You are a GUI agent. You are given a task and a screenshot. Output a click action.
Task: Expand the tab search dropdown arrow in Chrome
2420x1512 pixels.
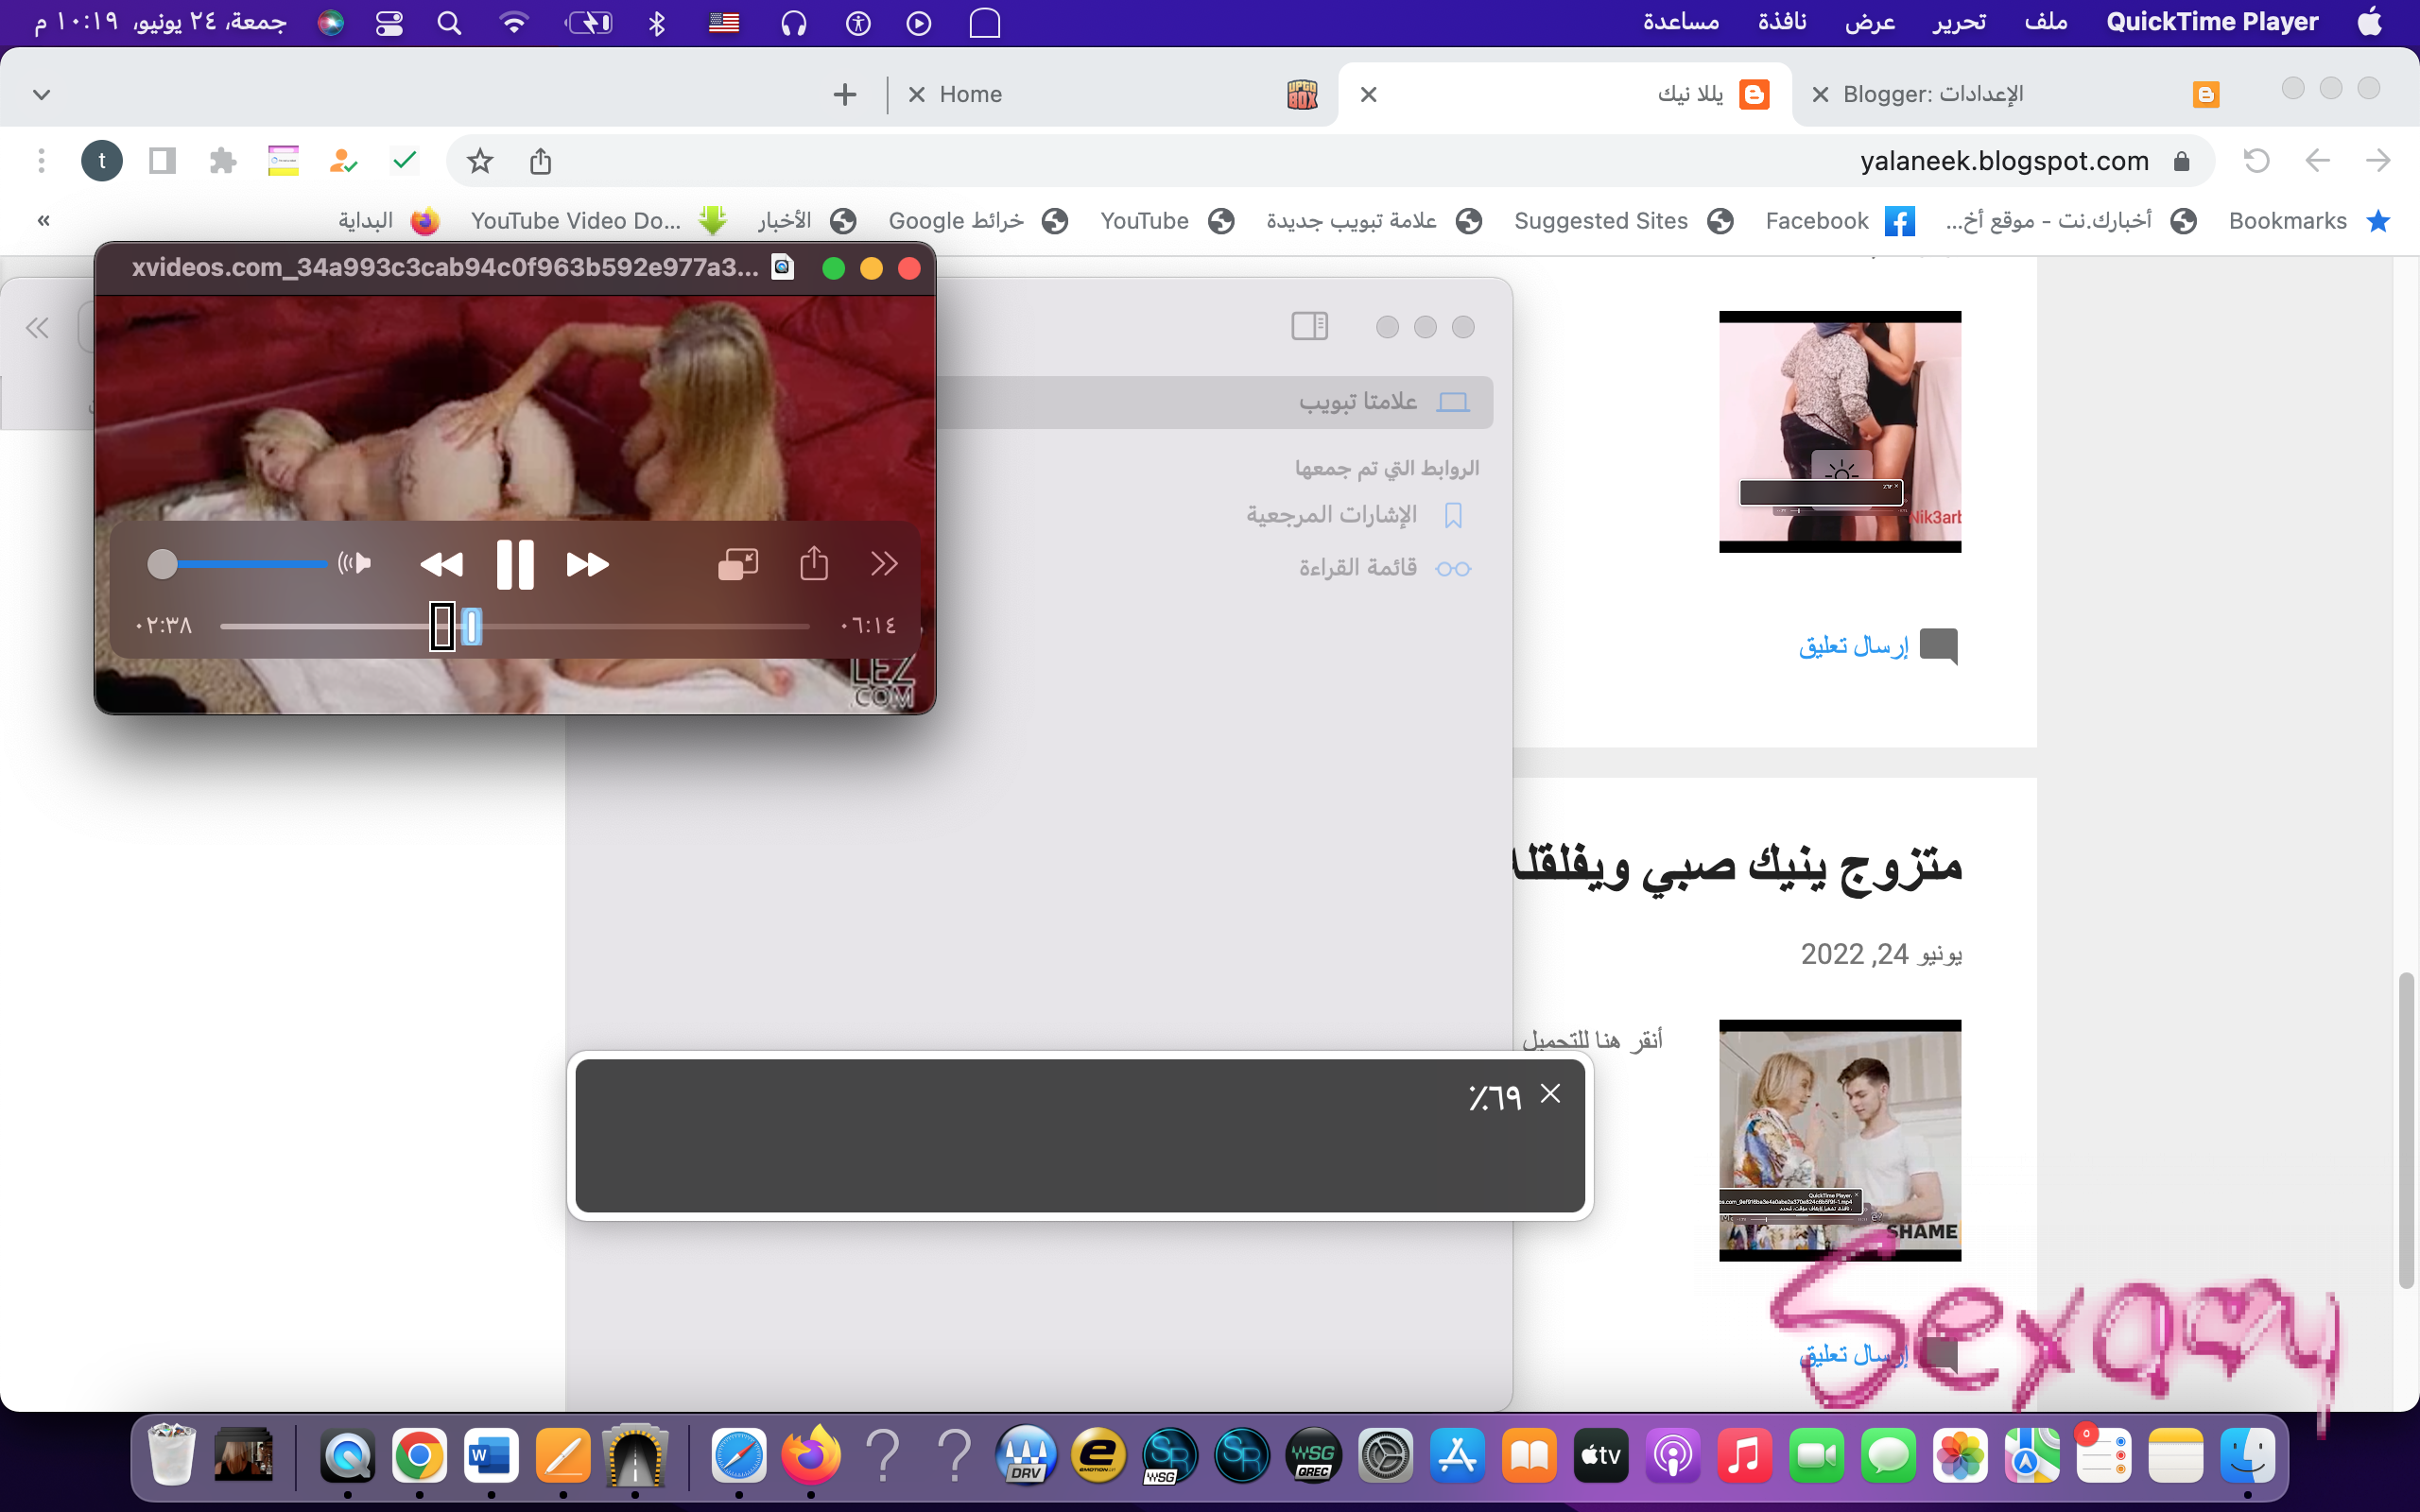pos(41,94)
